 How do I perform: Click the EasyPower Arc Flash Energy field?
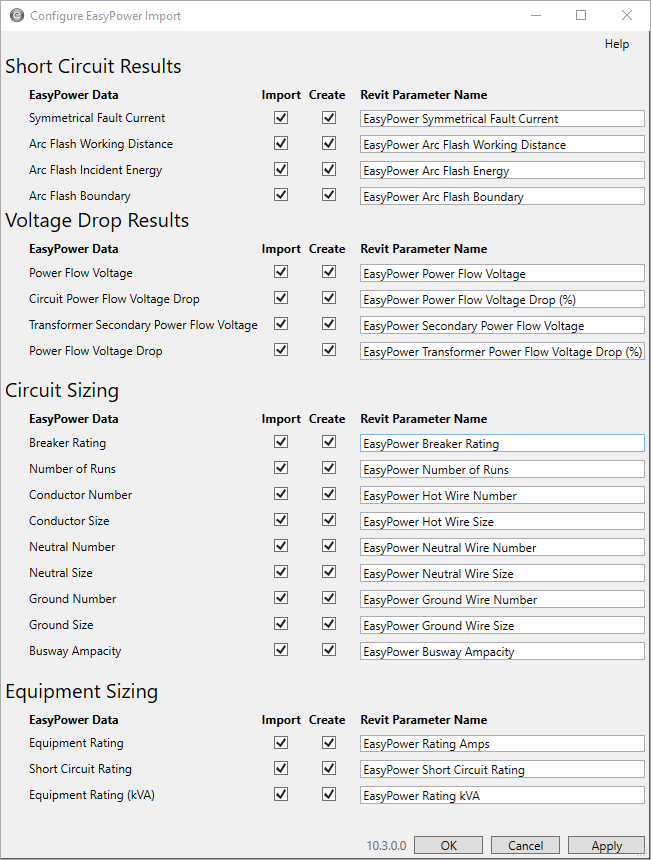coord(502,171)
